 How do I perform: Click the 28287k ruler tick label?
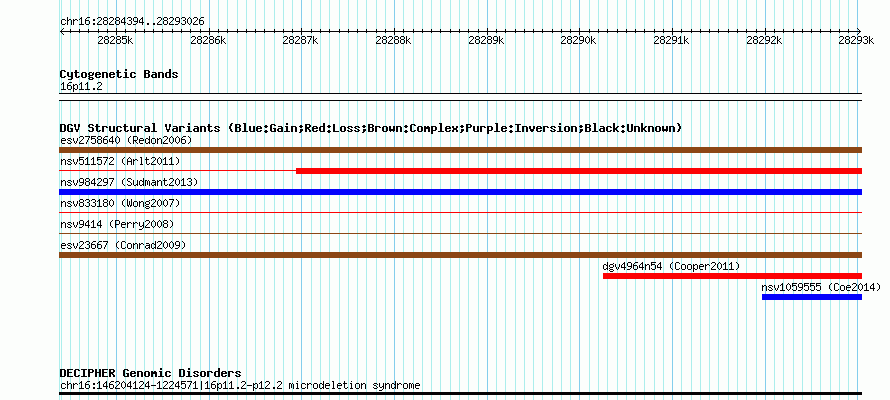point(301,40)
